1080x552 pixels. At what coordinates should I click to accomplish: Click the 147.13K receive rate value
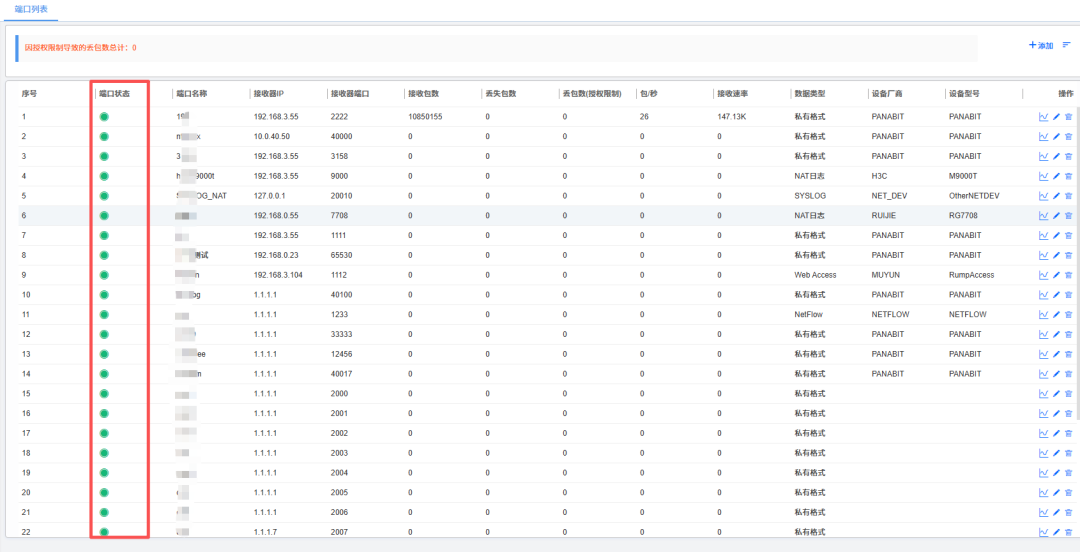(731, 117)
